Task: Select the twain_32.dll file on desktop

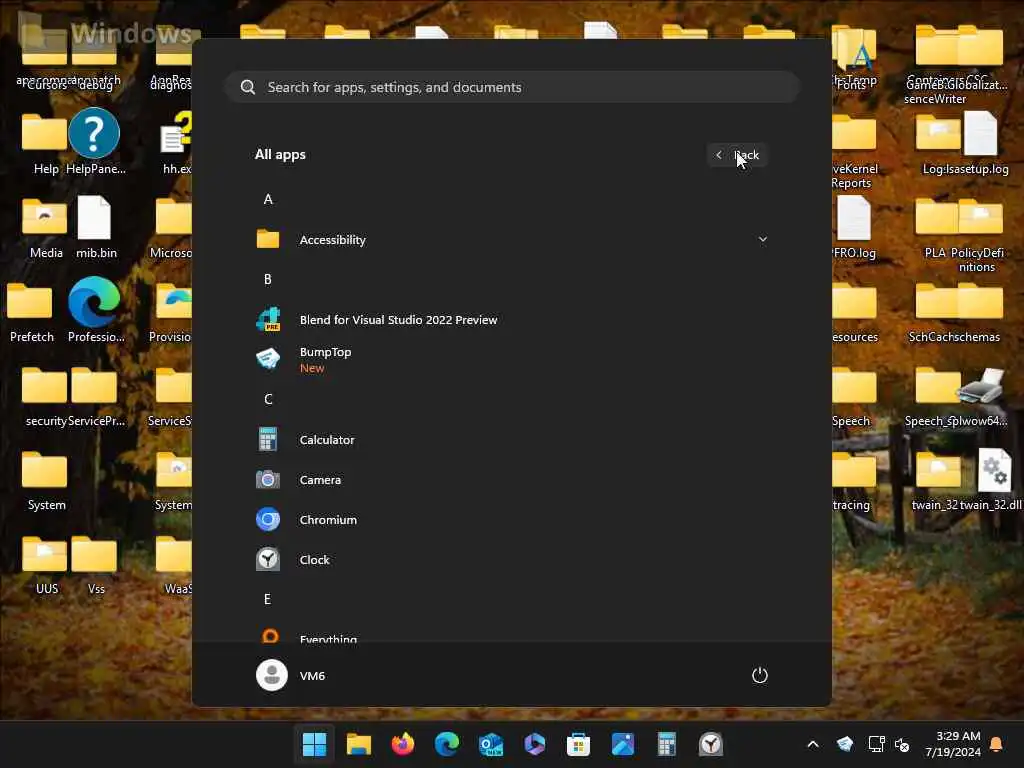Action: (993, 480)
